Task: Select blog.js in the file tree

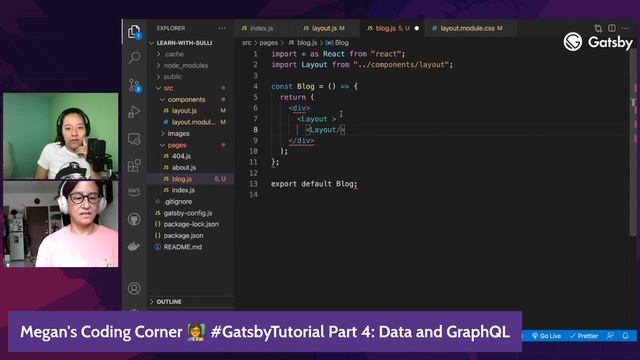Action: (190, 179)
